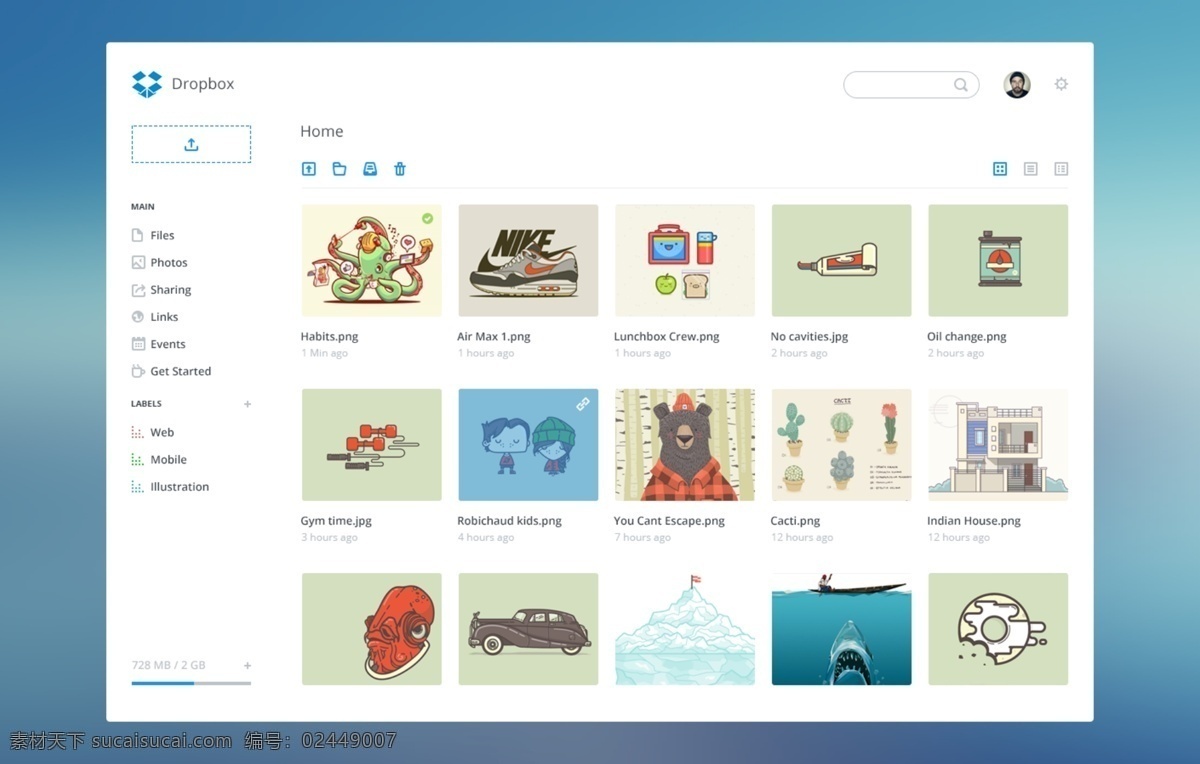The image size is (1200, 764).
Task: Click the Habits.png file name
Action: pos(329,337)
